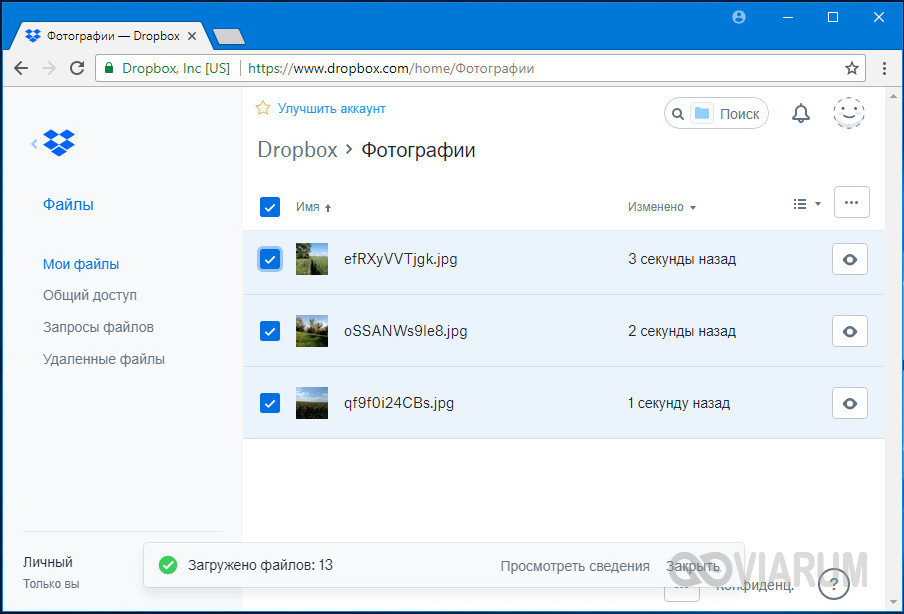Click the Улучшить аккаунт link
This screenshot has width=904, height=614.
point(330,108)
